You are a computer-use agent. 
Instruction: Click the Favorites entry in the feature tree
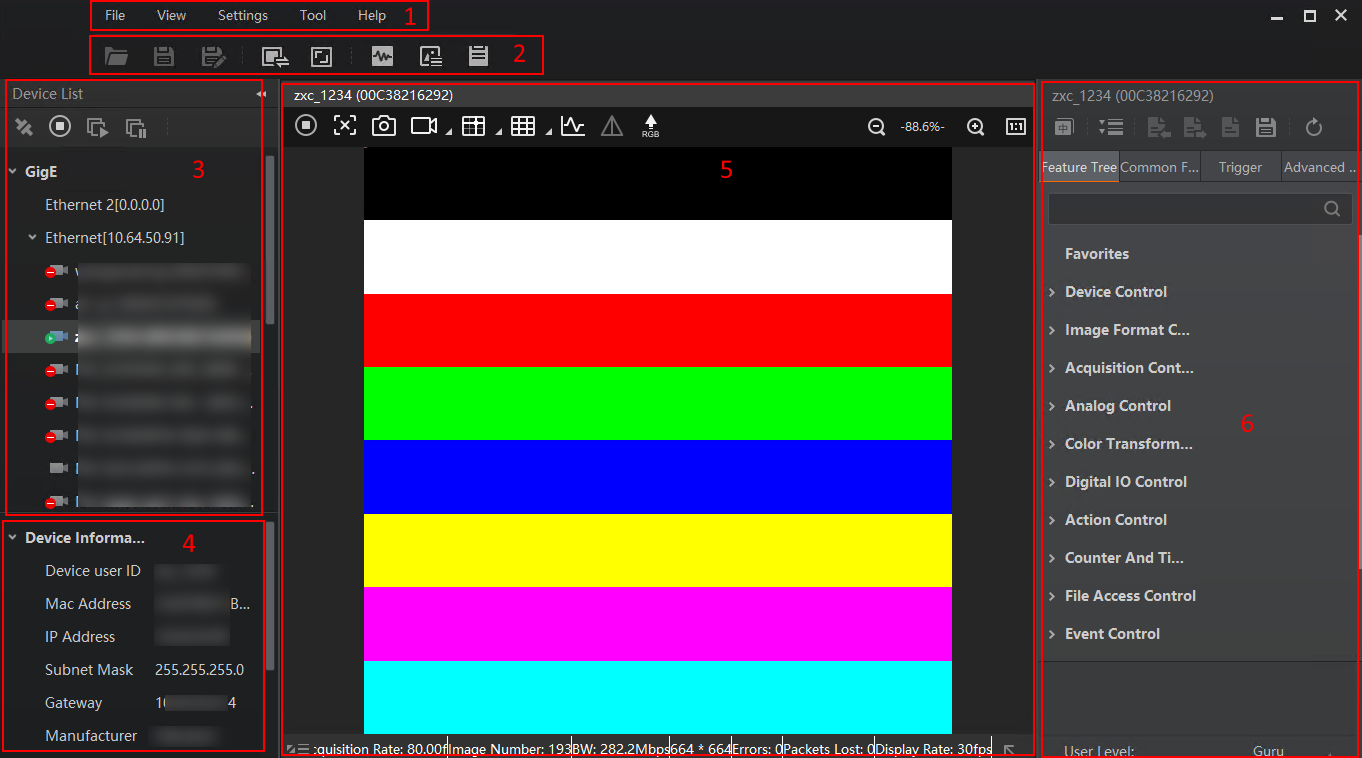[1096, 254]
